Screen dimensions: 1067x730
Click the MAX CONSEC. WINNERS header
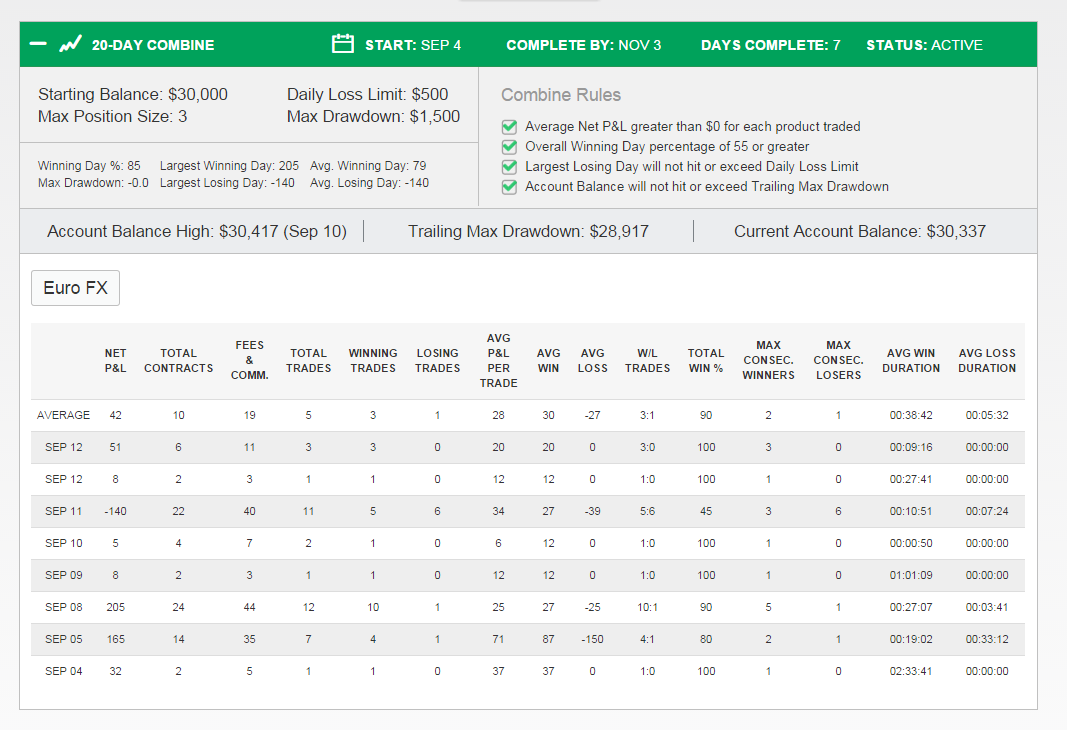point(768,360)
